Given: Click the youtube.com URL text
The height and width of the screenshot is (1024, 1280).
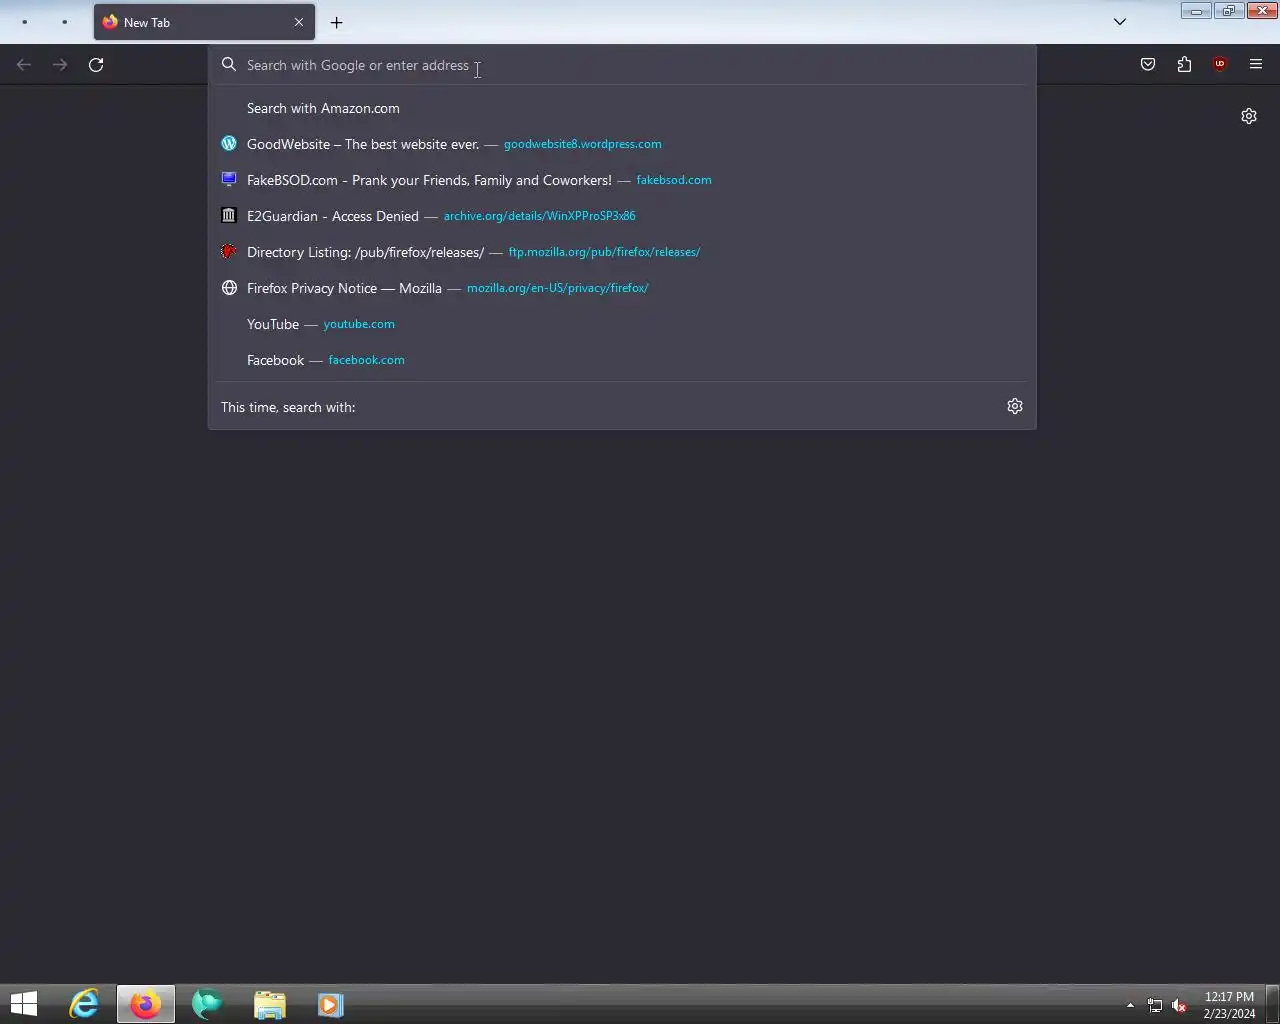Looking at the screenshot, I should point(359,324).
